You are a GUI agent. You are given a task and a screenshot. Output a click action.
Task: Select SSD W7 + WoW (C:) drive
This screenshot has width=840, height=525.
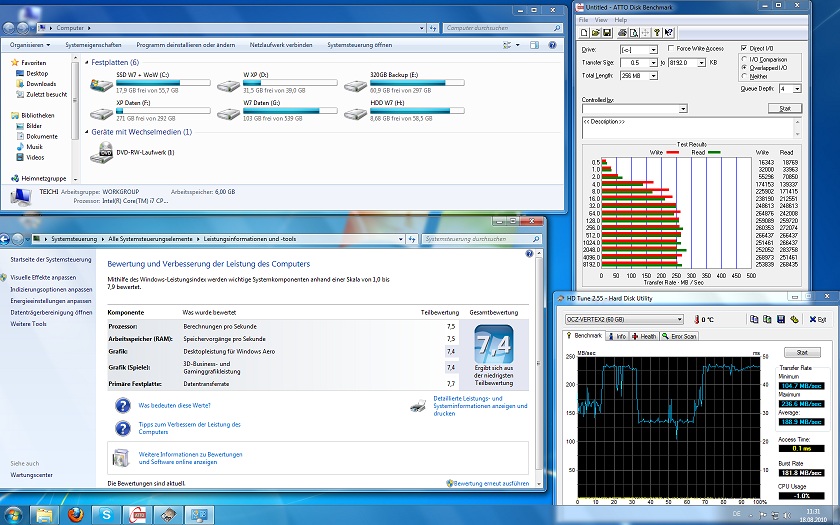pyautogui.click(x=150, y=82)
